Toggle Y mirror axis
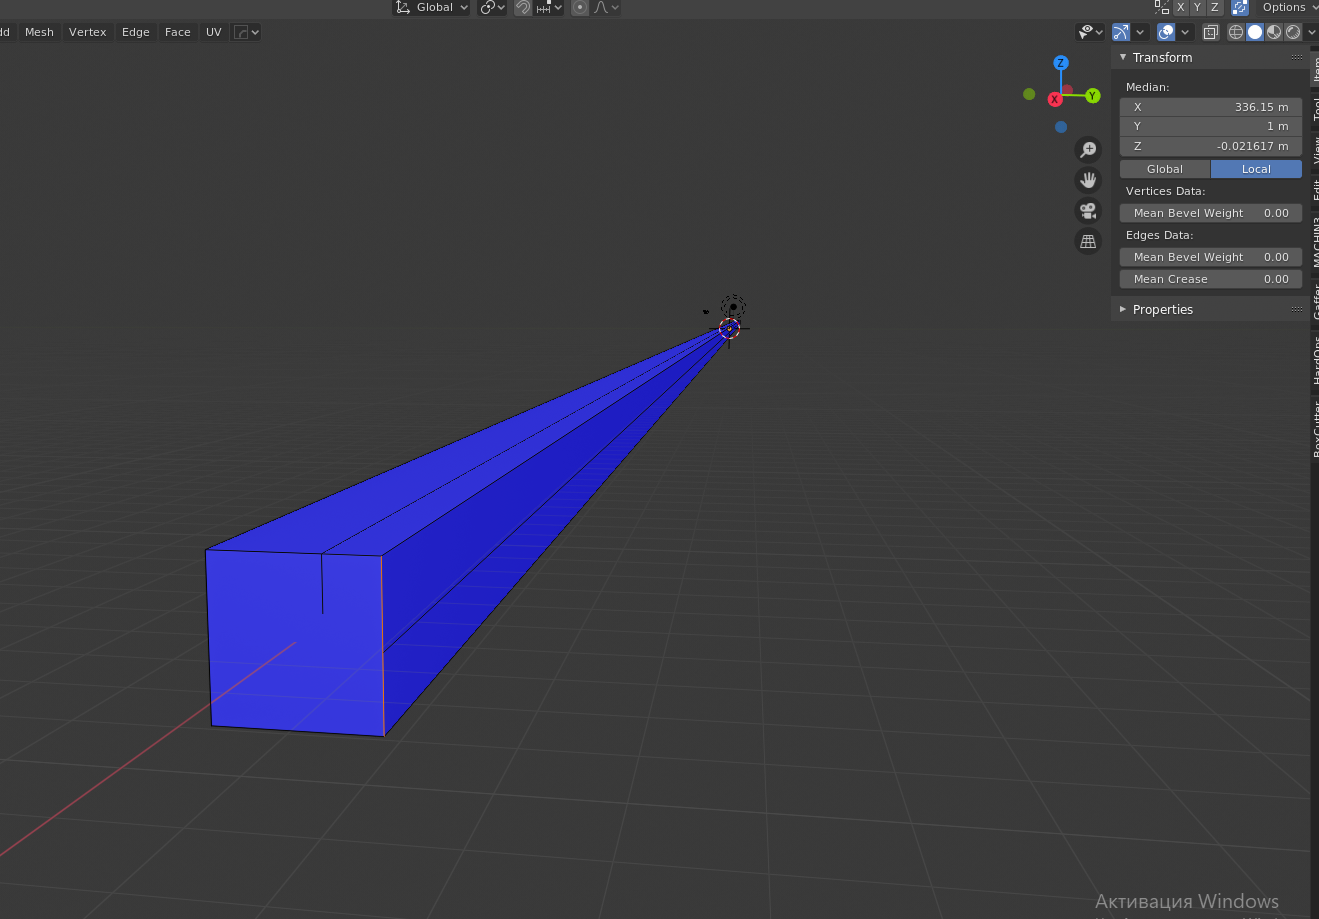Image resolution: width=1319 pixels, height=919 pixels. pos(1197,7)
